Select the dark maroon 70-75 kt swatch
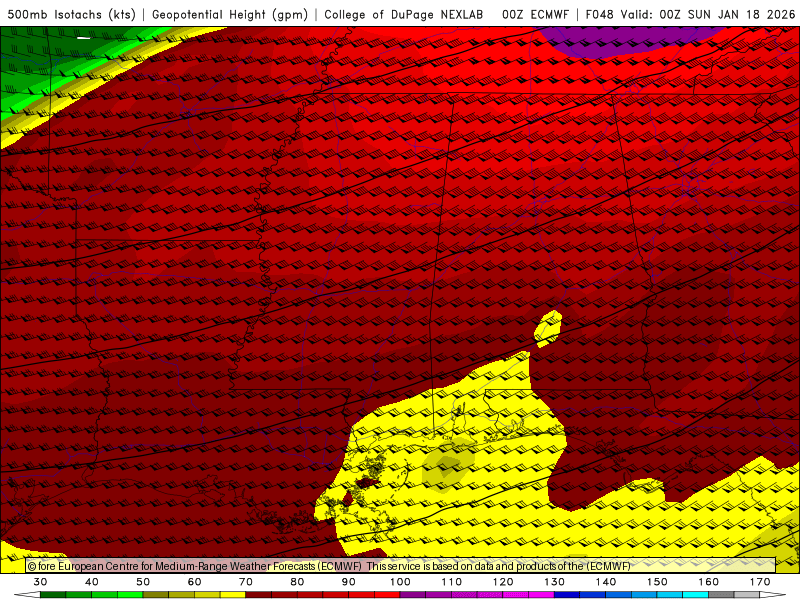The image size is (800, 600). (x=259, y=595)
